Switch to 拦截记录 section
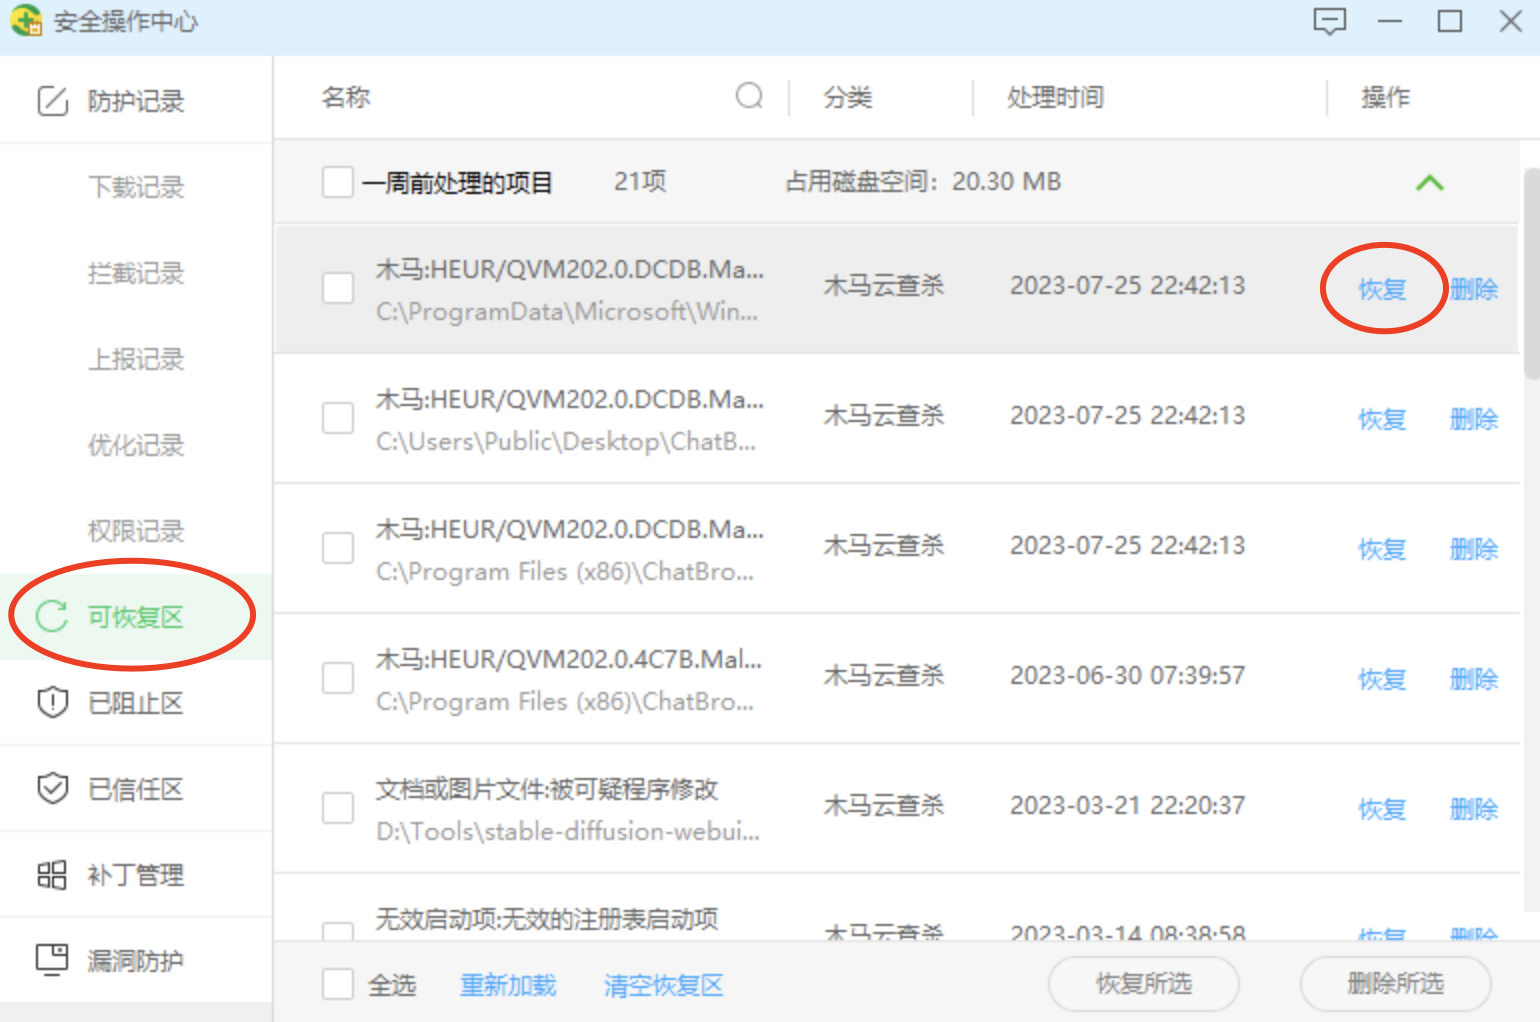This screenshot has width=1540, height=1022. (136, 273)
